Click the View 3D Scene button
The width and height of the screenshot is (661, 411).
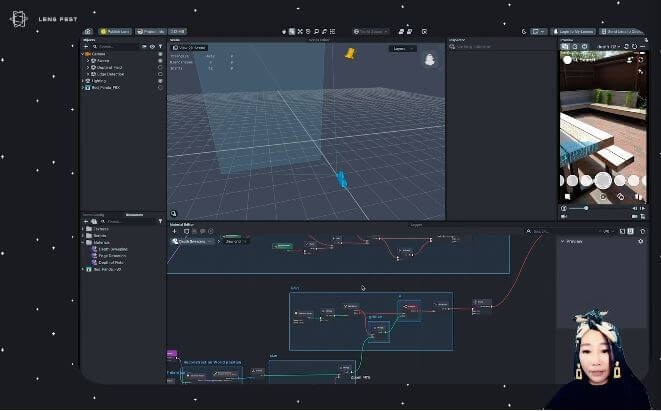(x=189, y=48)
